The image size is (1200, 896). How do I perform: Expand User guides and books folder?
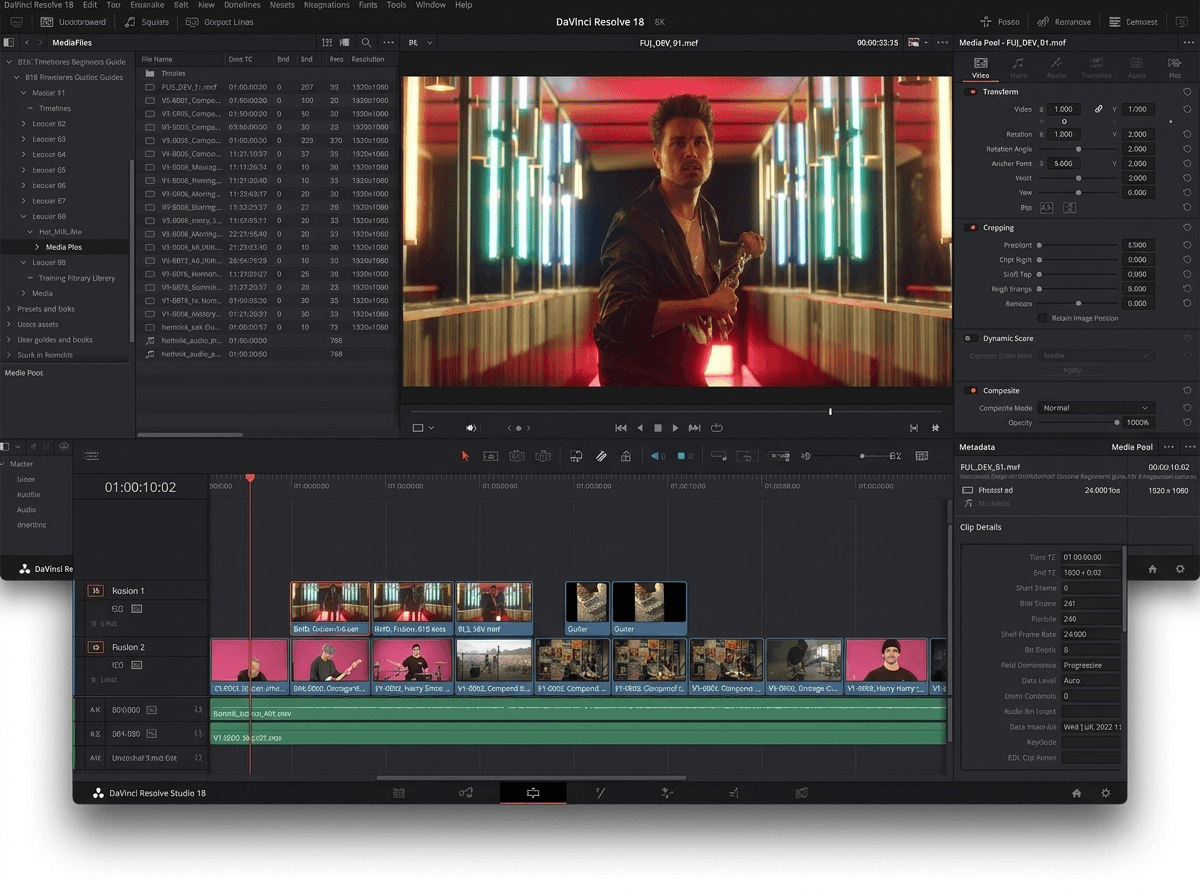pyautogui.click(x=9, y=340)
